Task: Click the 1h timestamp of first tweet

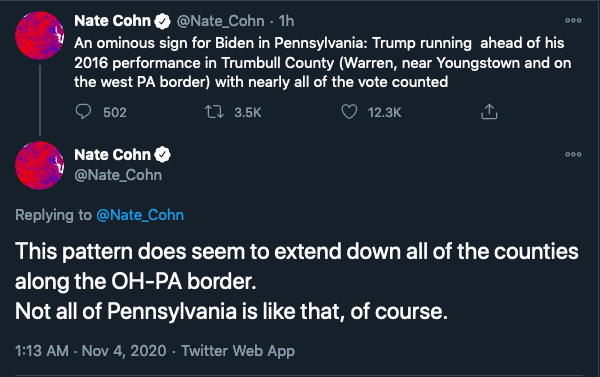Action: [286, 21]
